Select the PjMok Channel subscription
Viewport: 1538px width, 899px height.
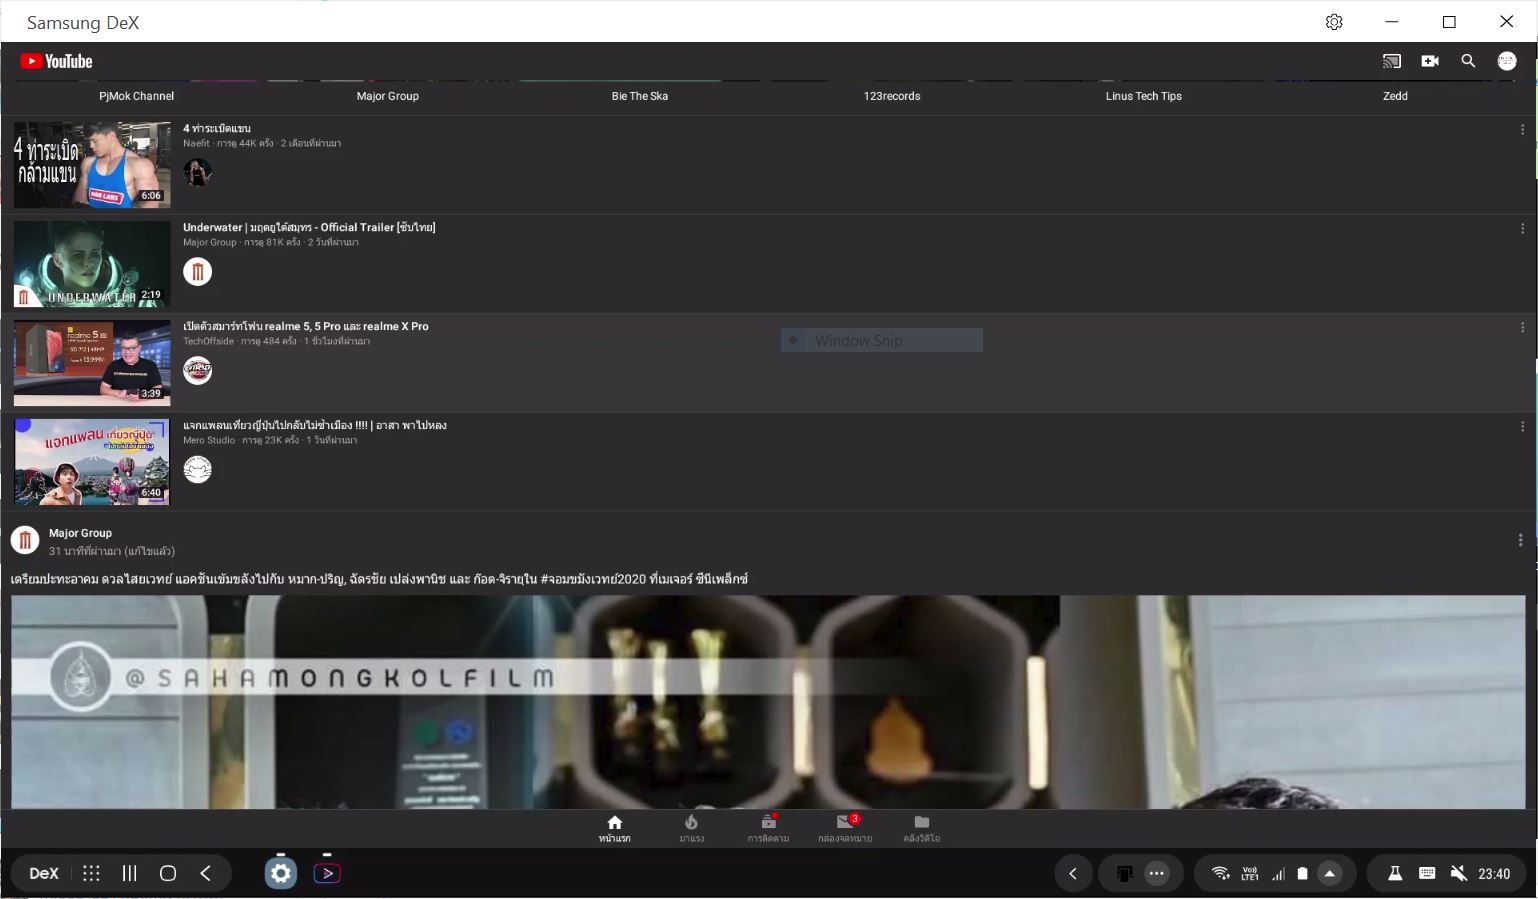pos(136,96)
